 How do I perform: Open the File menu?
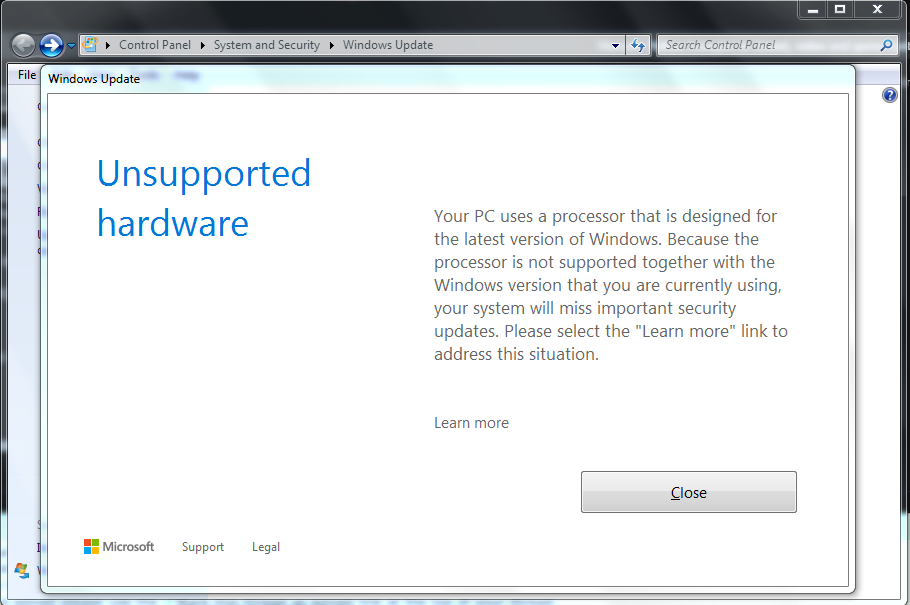[27, 75]
